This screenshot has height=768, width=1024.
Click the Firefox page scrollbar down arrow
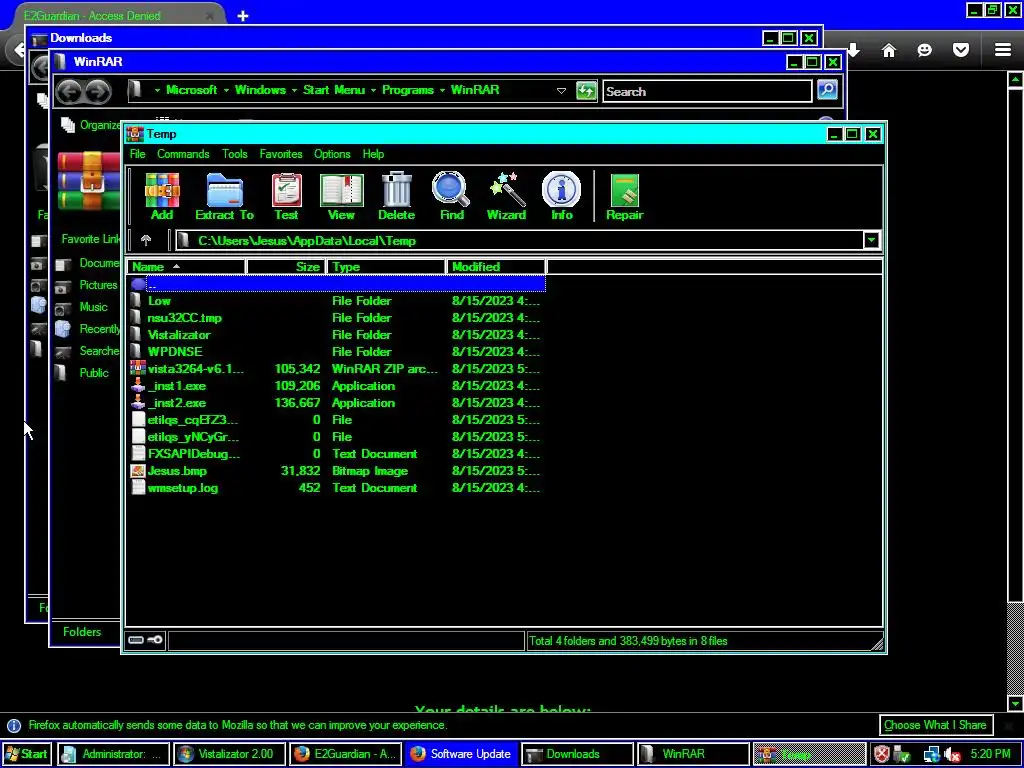tap(1016, 703)
